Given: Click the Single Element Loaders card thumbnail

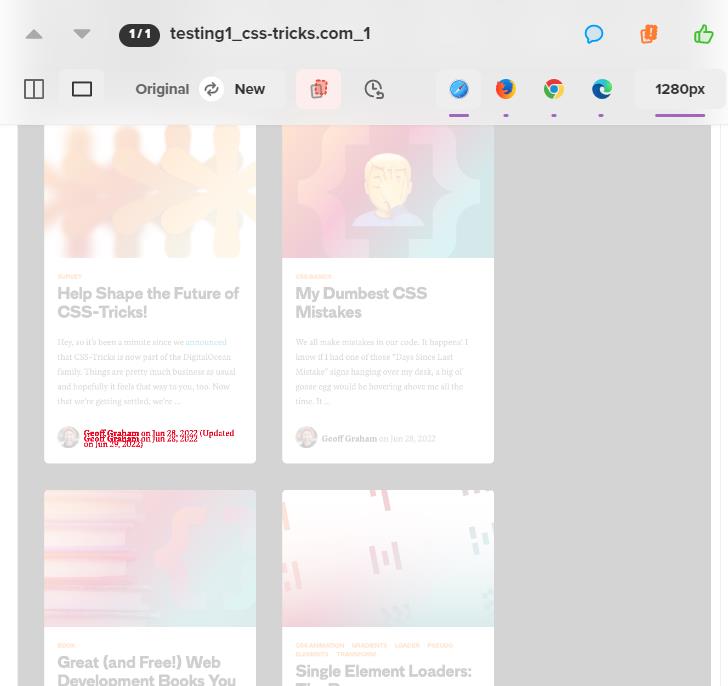Looking at the screenshot, I should pos(388,558).
